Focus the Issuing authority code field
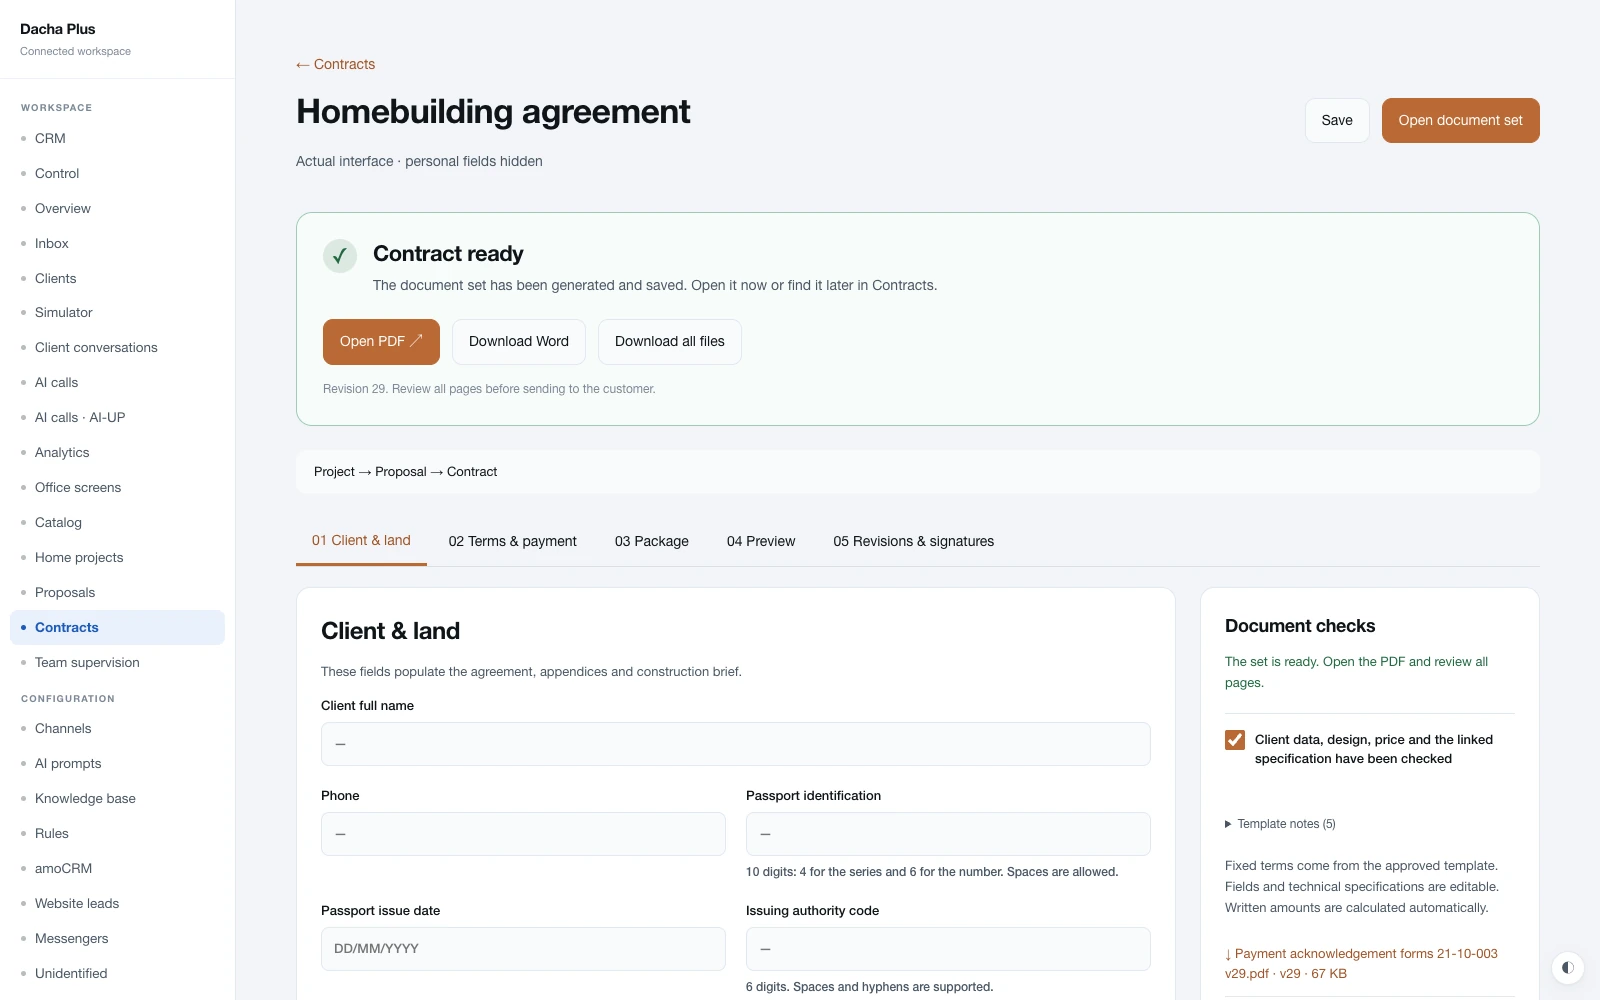The height and width of the screenshot is (1000, 1600). pyautogui.click(x=948, y=949)
